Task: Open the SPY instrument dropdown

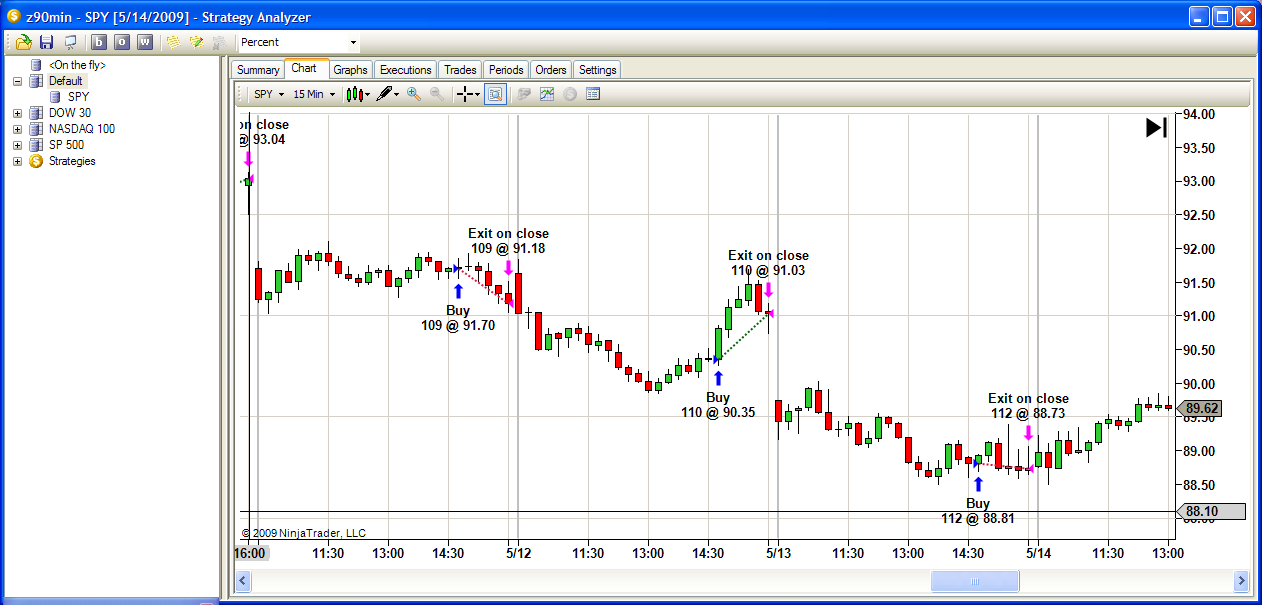Action: 268,94
